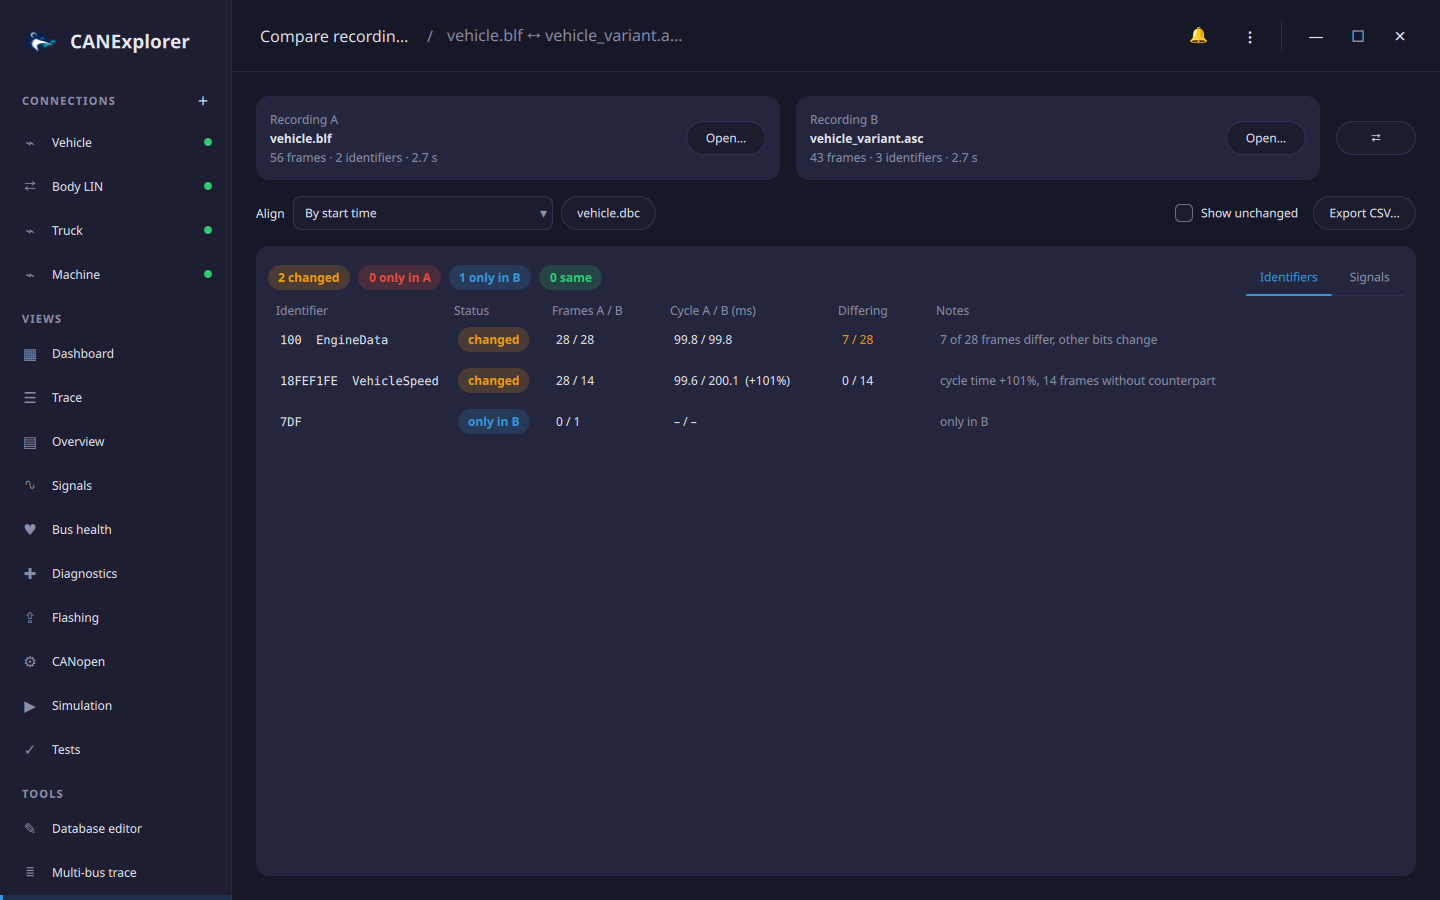The image size is (1440, 900).
Task: Open the Flashing view
Action: pos(116,618)
